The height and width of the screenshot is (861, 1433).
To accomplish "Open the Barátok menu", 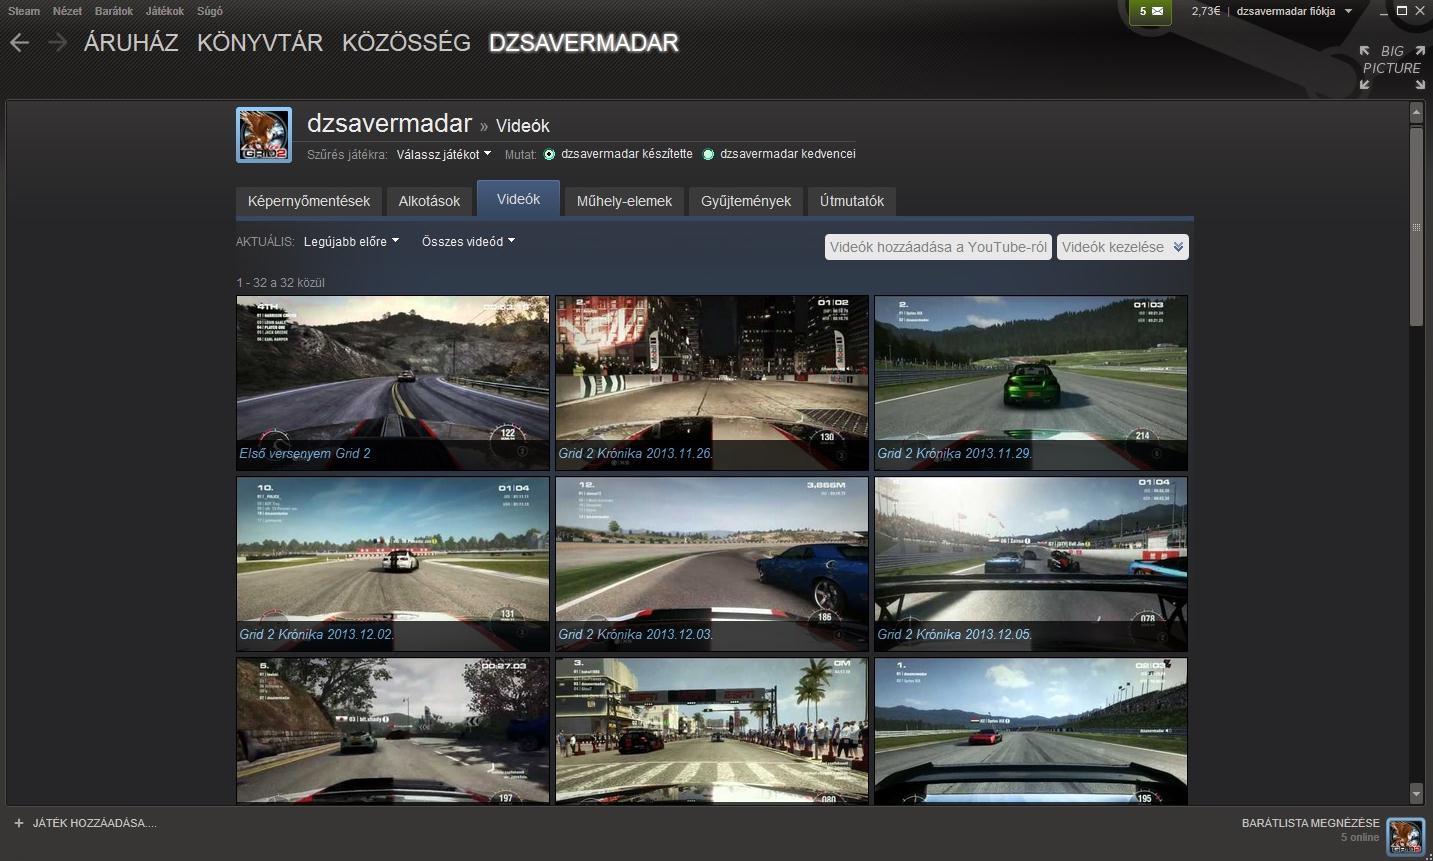I will 114,11.
